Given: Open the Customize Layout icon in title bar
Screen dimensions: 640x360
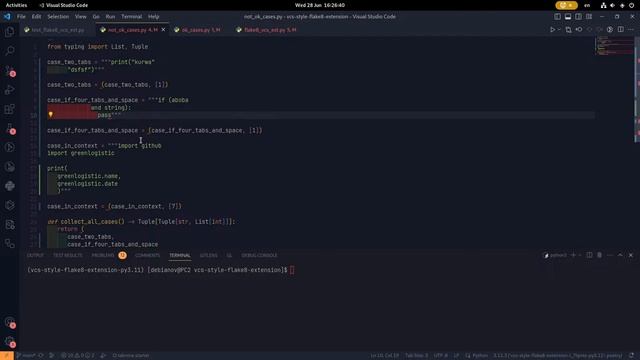Looking at the screenshot, I should click(x=589, y=17).
